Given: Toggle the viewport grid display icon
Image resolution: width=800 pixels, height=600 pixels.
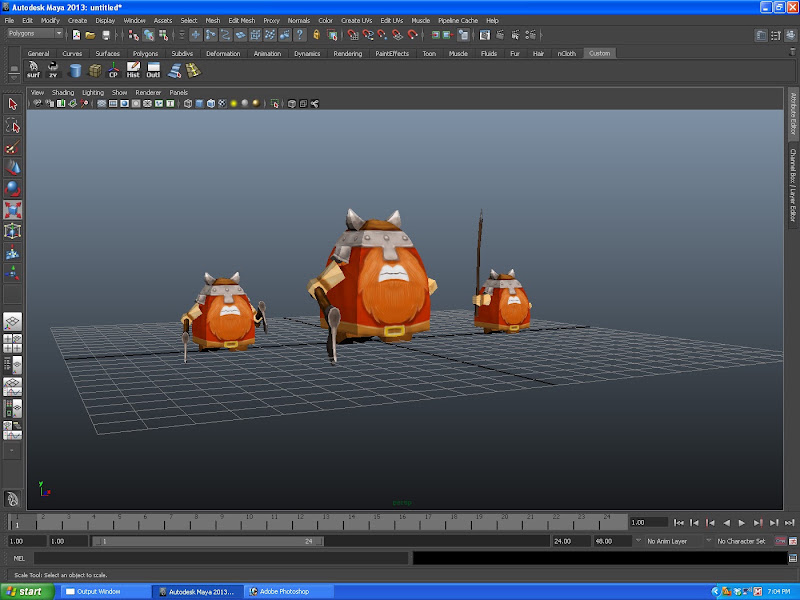Looking at the screenshot, I should click(x=102, y=104).
